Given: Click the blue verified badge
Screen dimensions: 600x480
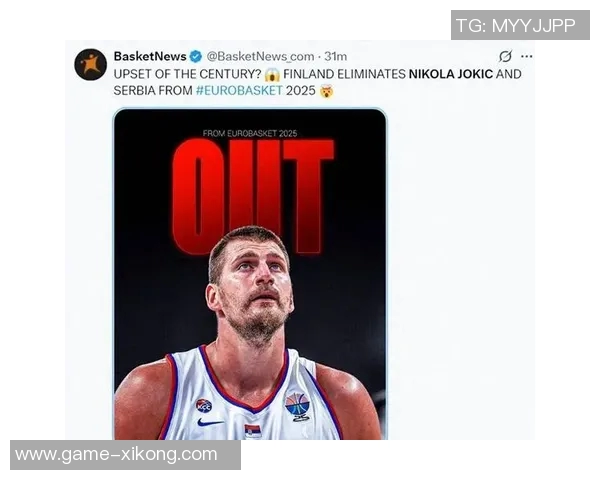Looking at the screenshot, I should (196, 56).
